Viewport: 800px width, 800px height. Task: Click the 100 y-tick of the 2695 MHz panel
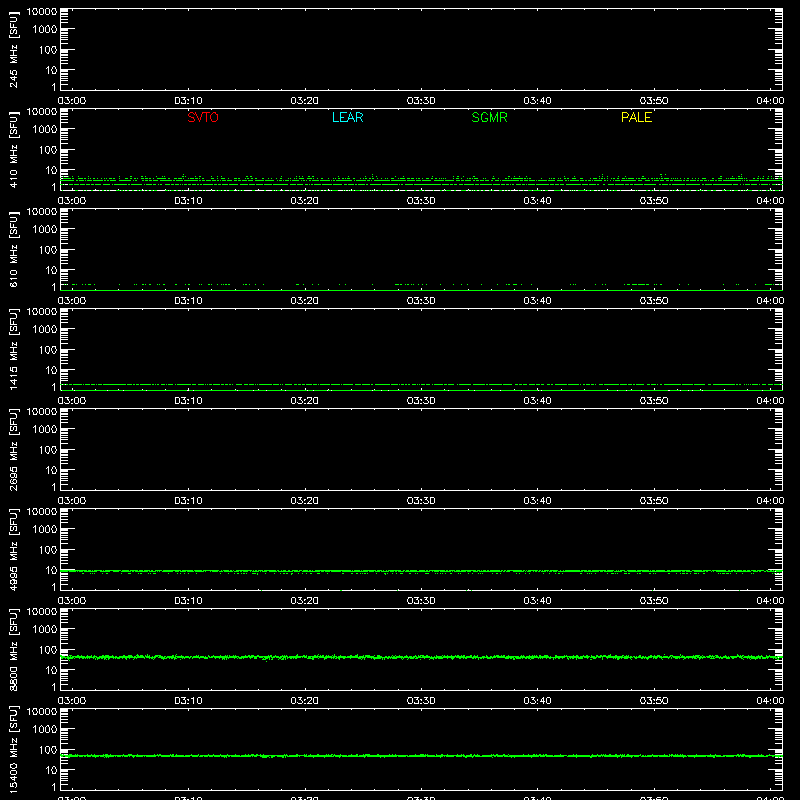(47, 450)
